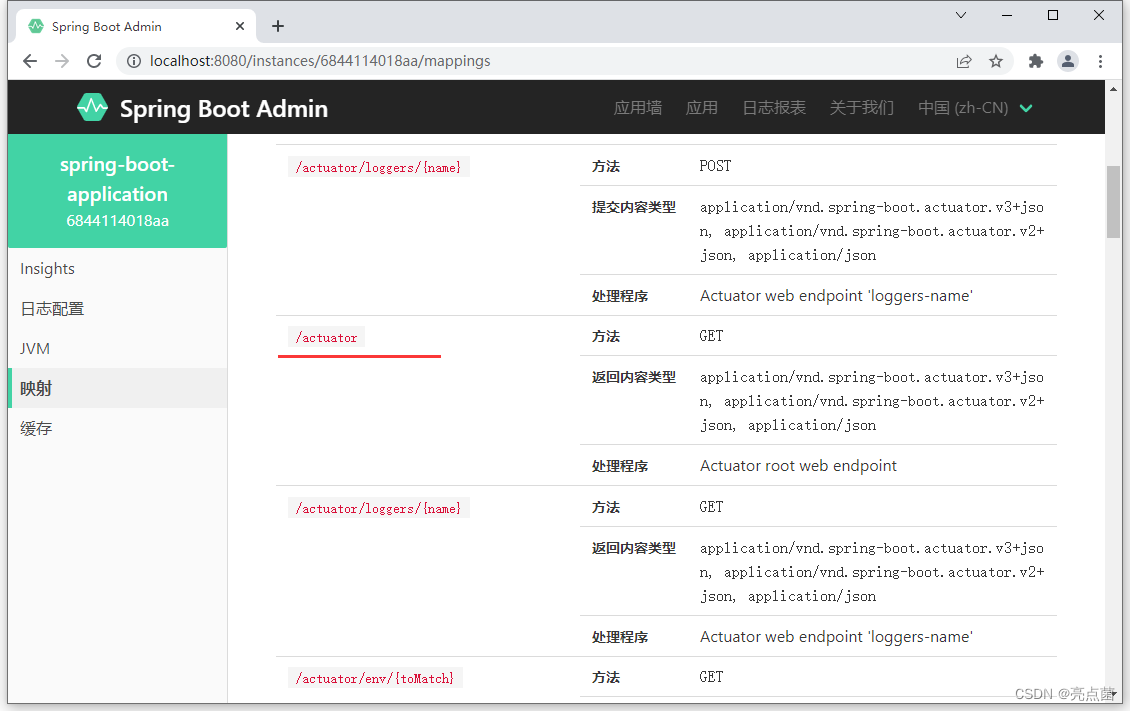Open the Chrome three-dot menu

pyautogui.click(x=1100, y=61)
